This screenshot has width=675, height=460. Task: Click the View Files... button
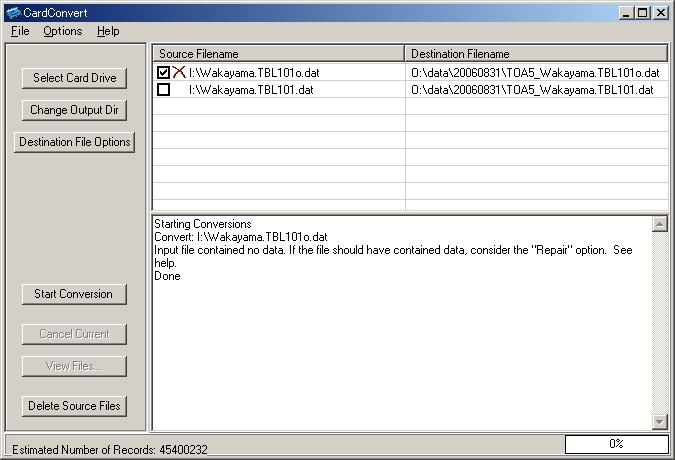pos(74,366)
